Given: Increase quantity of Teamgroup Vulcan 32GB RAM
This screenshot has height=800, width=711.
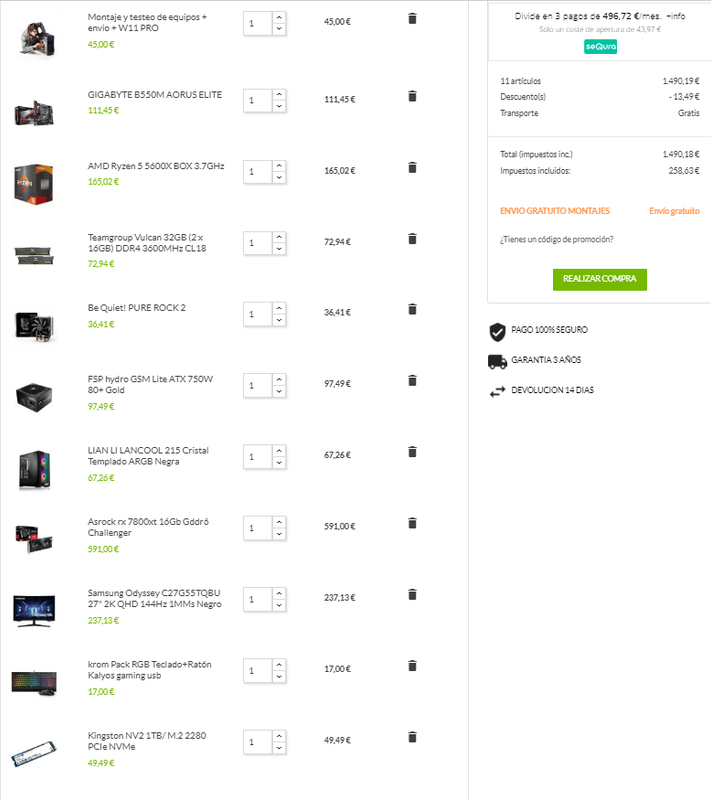Looking at the screenshot, I should pos(278,237).
